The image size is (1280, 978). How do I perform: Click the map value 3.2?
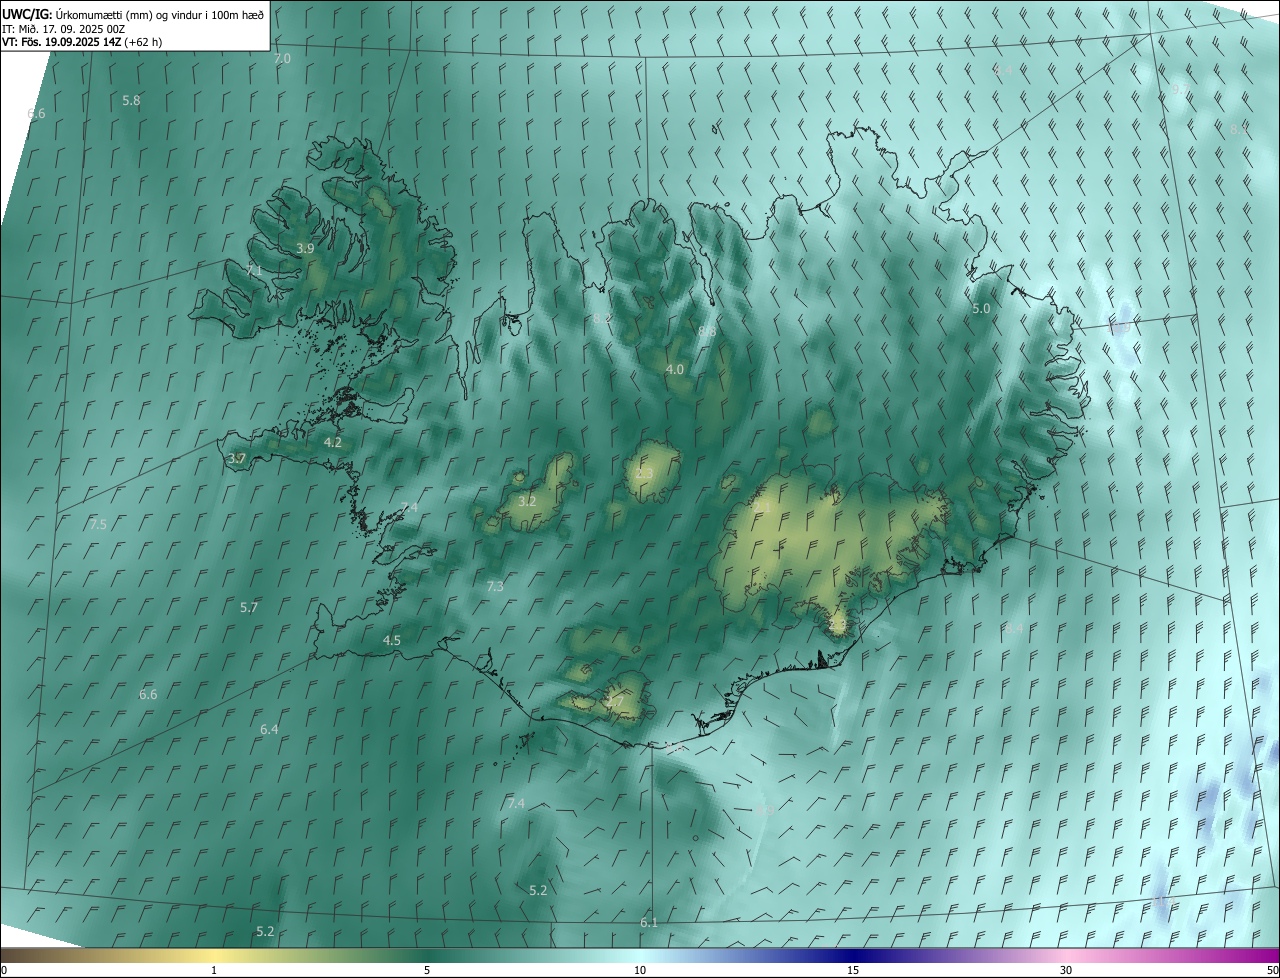point(528,501)
